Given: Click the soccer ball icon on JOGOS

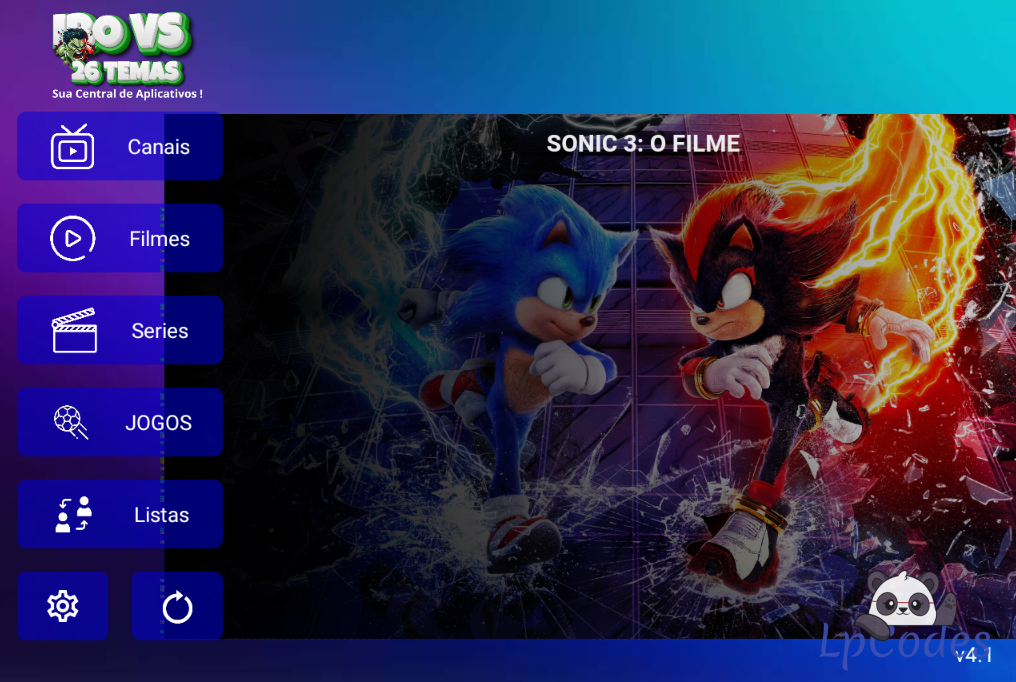Looking at the screenshot, I should pos(71,422).
